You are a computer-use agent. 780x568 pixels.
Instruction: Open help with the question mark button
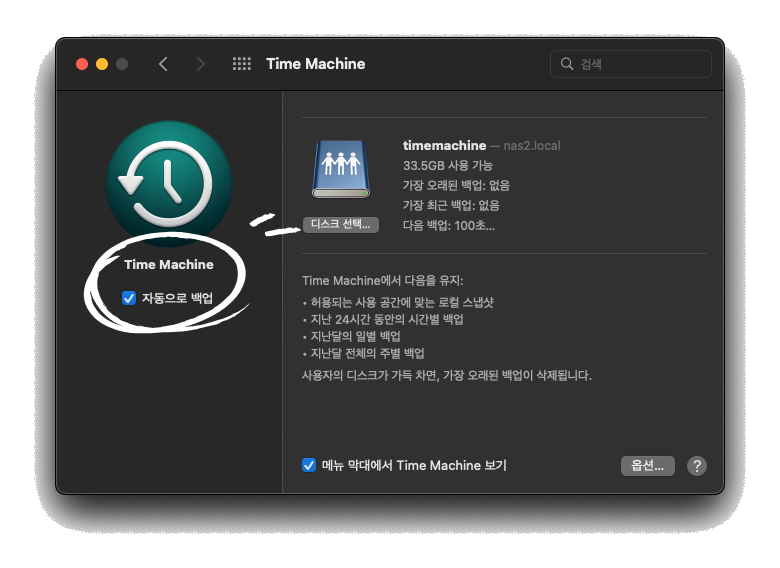point(697,466)
